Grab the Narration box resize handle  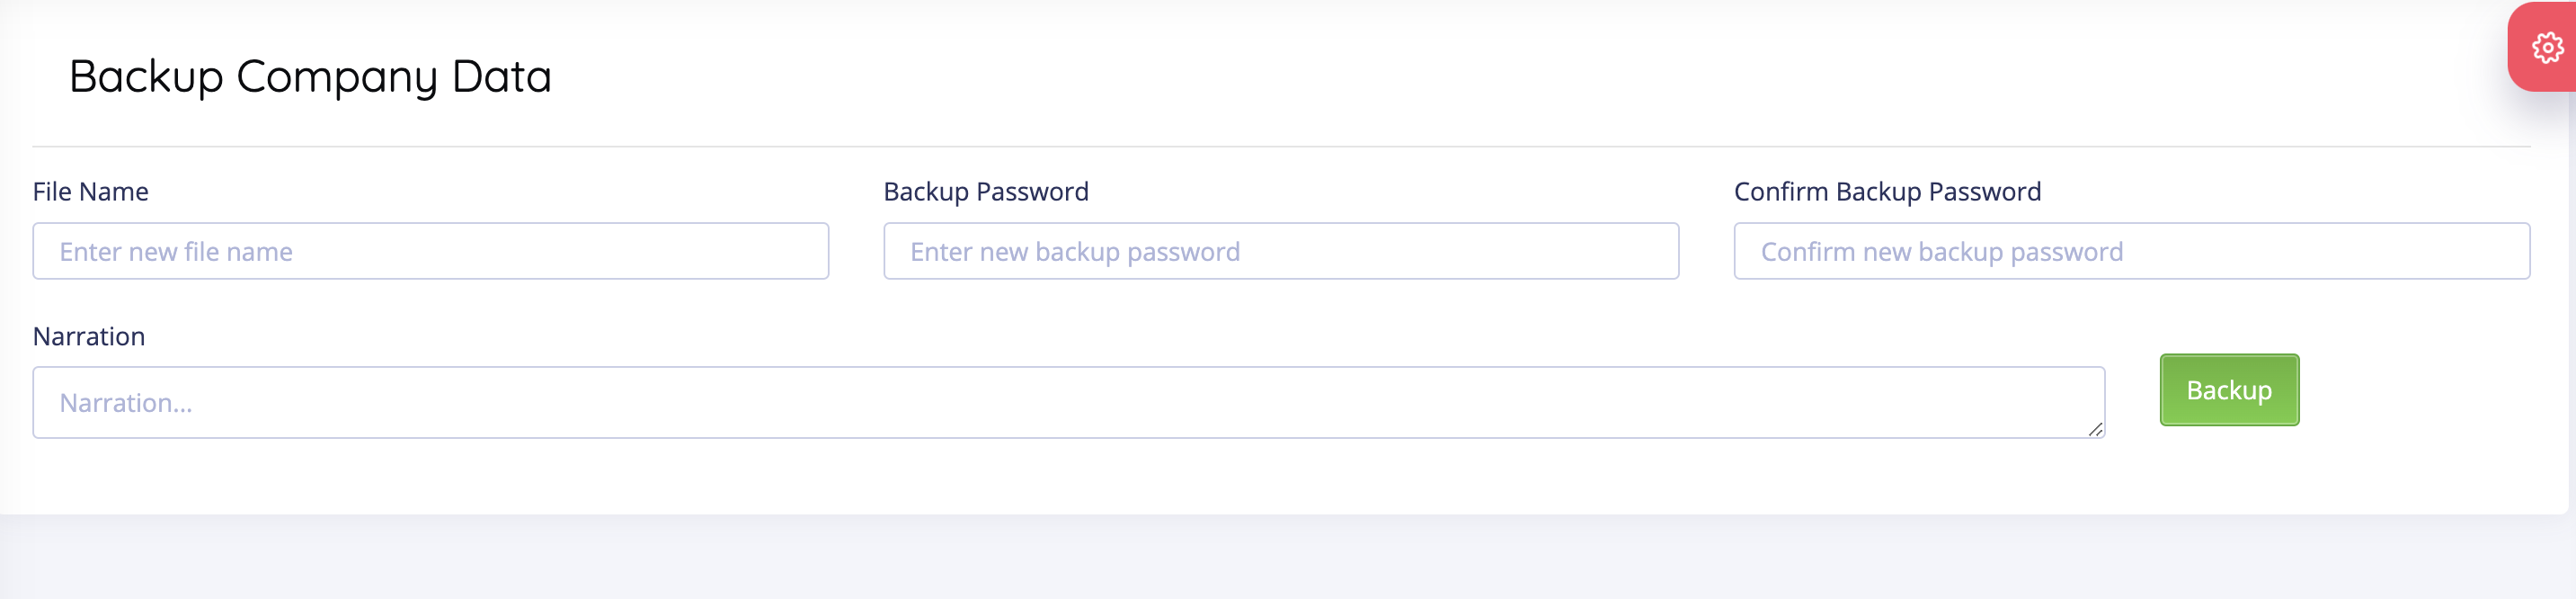click(2095, 429)
